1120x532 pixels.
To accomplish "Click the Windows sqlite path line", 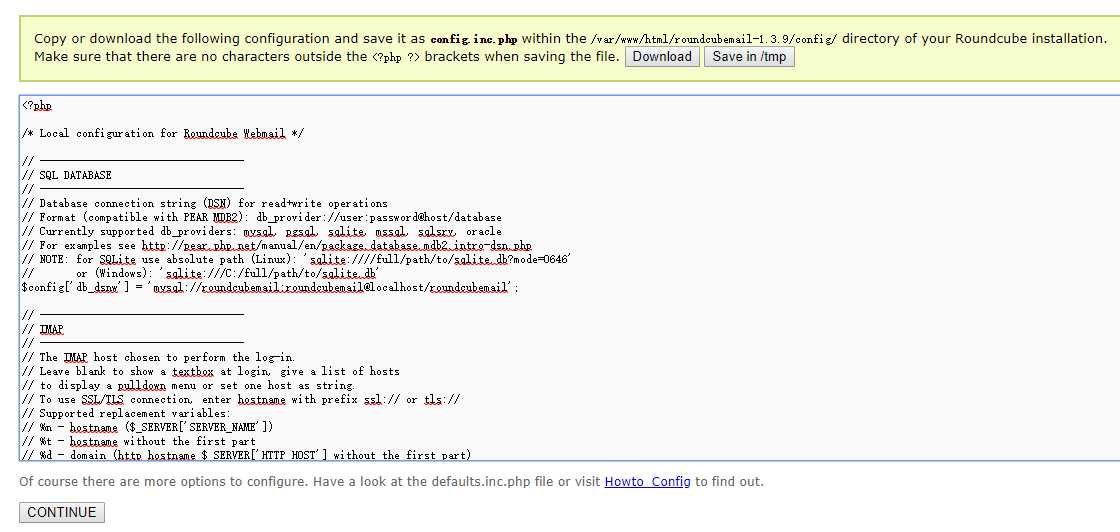I will [201, 273].
